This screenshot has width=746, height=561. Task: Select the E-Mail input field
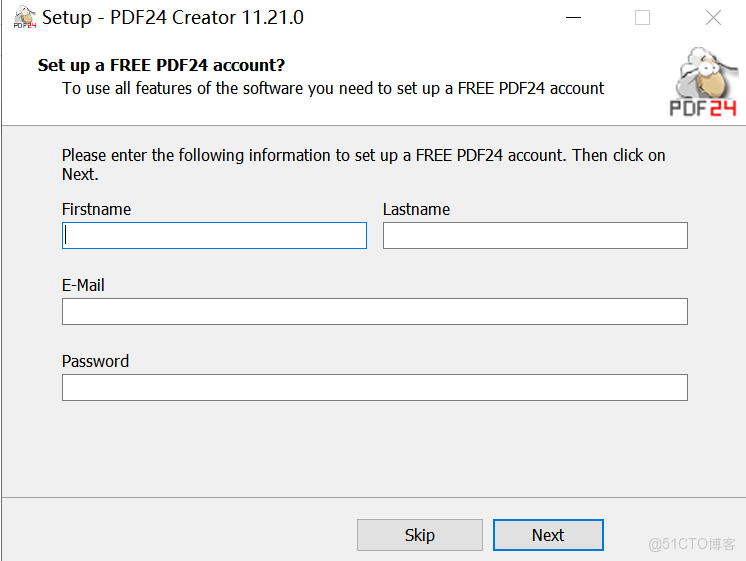click(374, 311)
